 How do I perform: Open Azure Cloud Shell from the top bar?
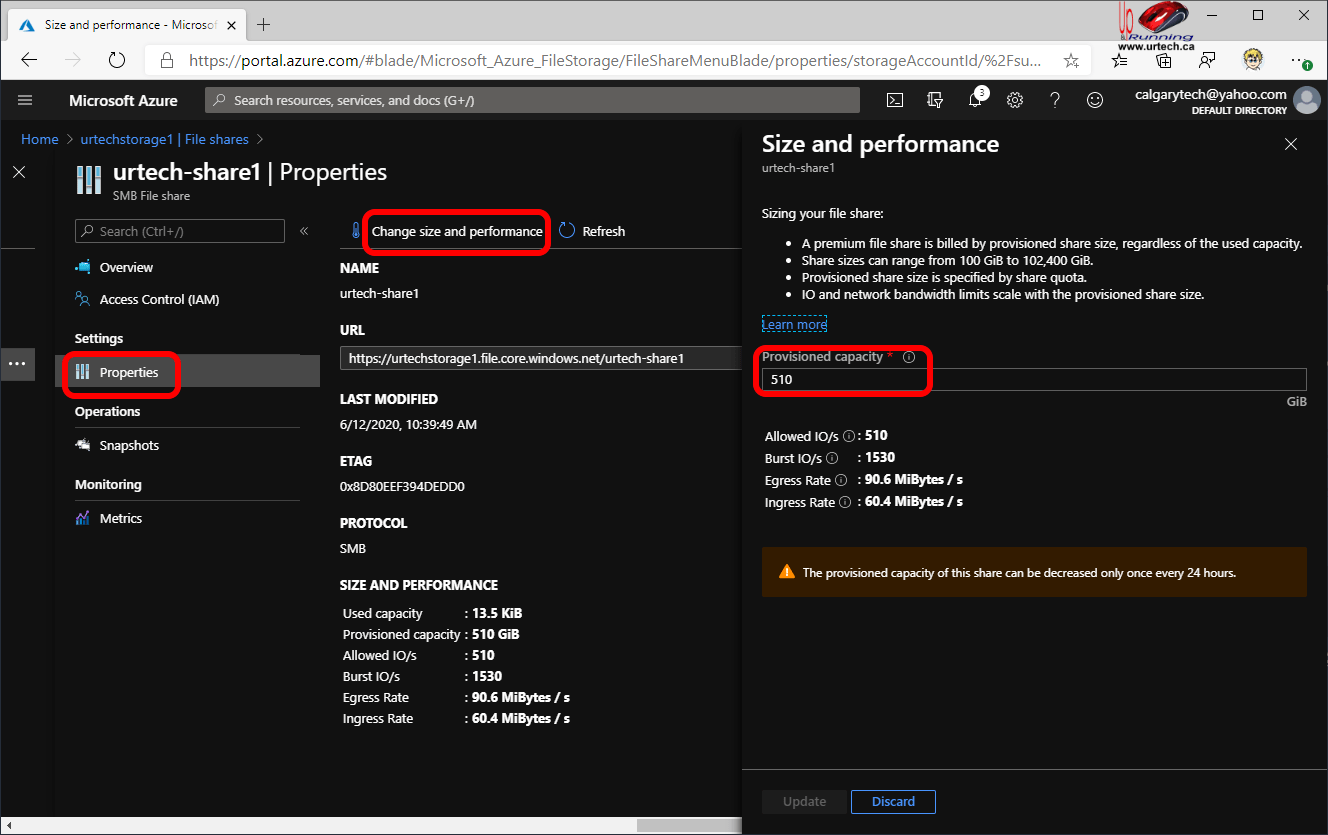894,99
